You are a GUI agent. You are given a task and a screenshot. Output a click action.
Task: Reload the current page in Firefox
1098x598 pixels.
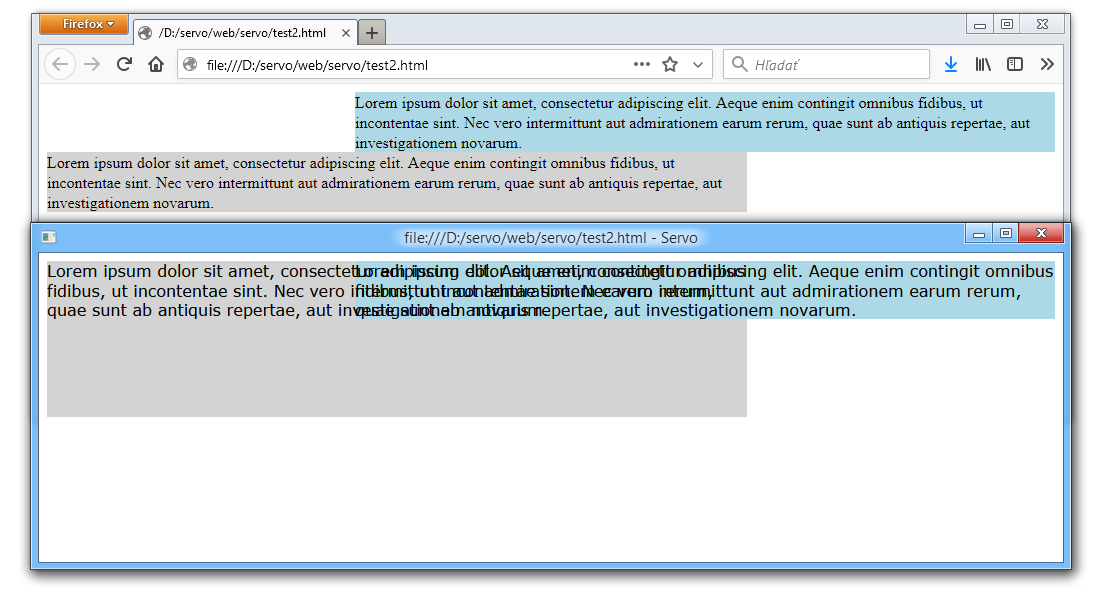coord(124,64)
